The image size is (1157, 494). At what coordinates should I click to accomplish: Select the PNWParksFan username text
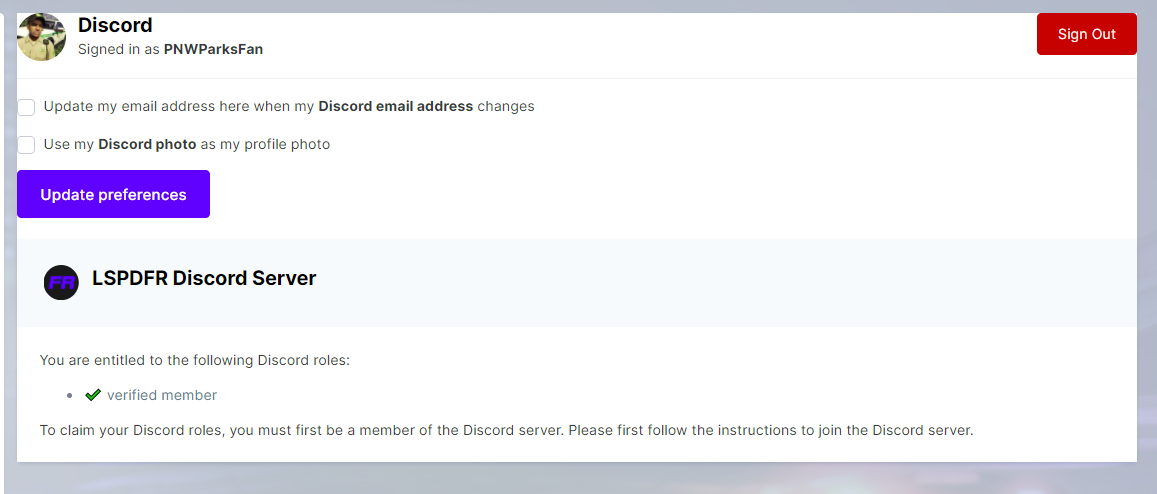click(x=213, y=48)
